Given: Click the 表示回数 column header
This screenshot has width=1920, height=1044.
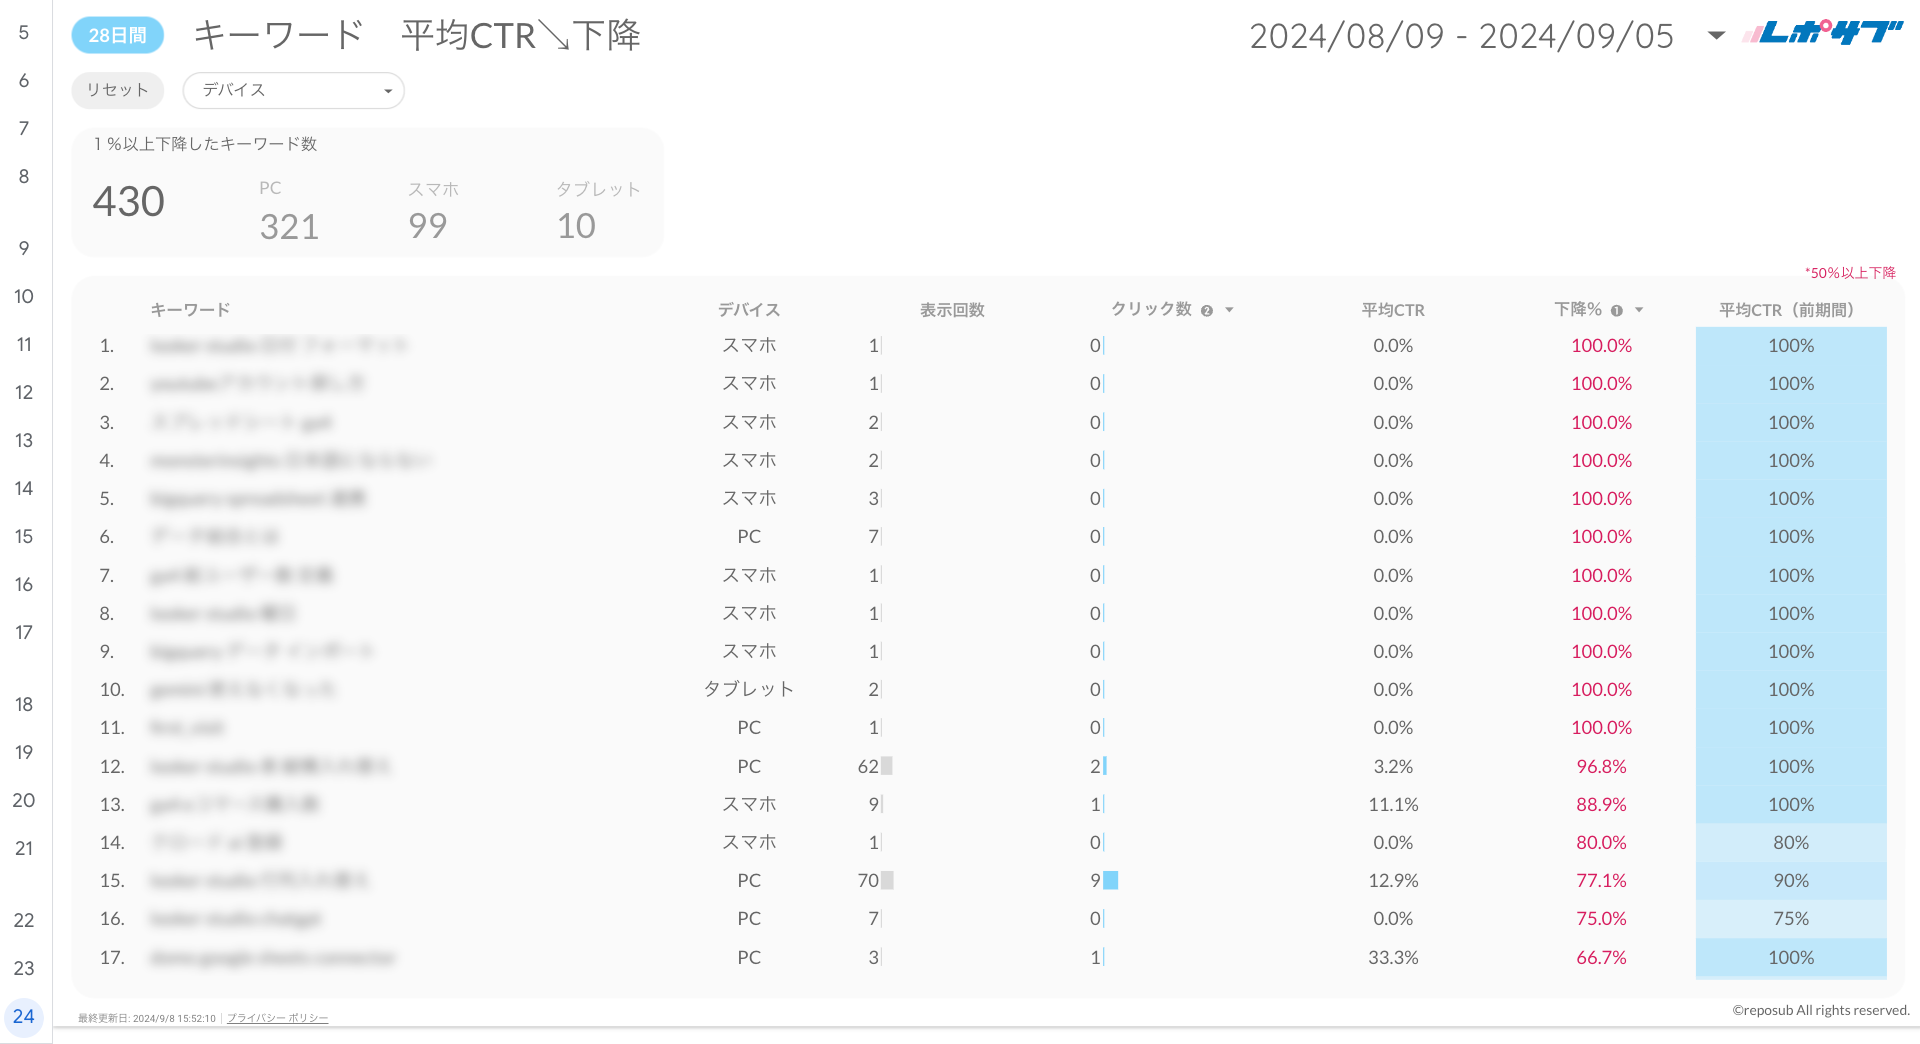Looking at the screenshot, I should (952, 310).
